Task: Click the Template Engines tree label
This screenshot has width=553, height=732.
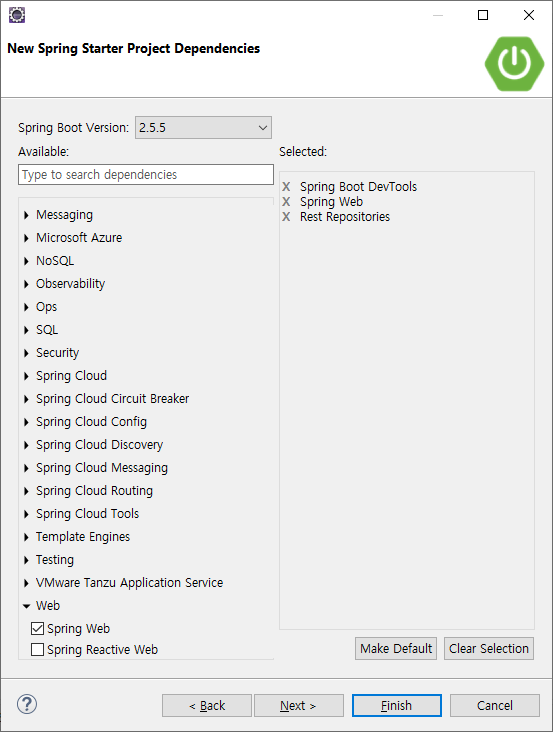Action: pyautogui.click(x=83, y=537)
